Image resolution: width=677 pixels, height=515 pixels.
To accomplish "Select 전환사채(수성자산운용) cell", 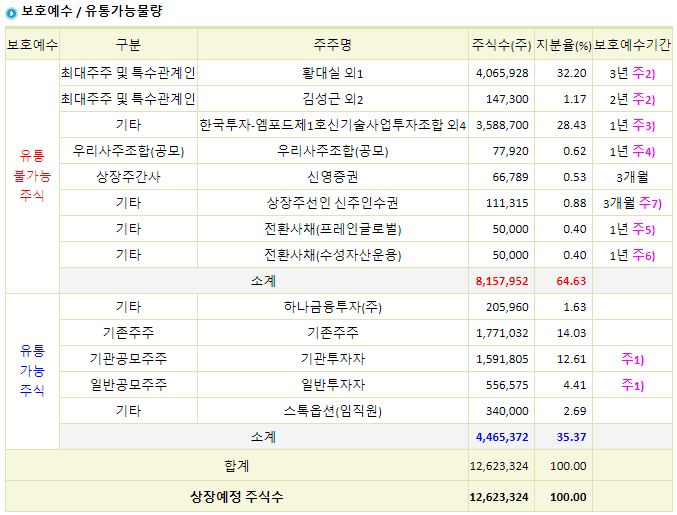I will pyautogui.click(x=332, y=255).
